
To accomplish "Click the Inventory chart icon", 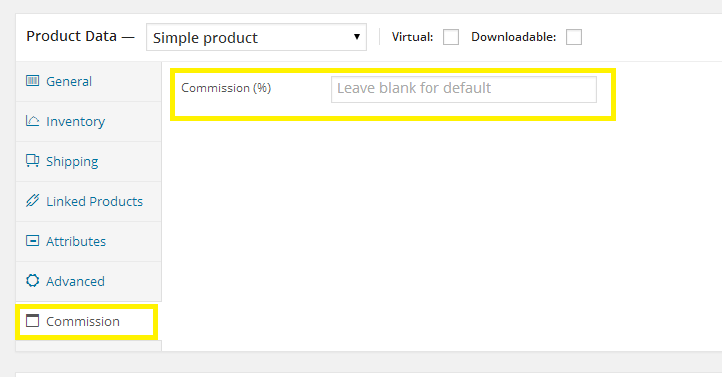I will 32,121.
